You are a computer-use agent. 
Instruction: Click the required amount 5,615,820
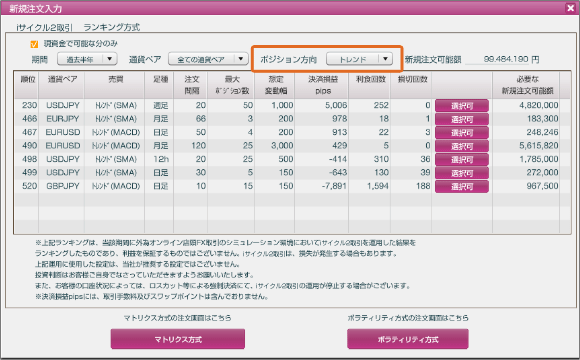[539, 146]
